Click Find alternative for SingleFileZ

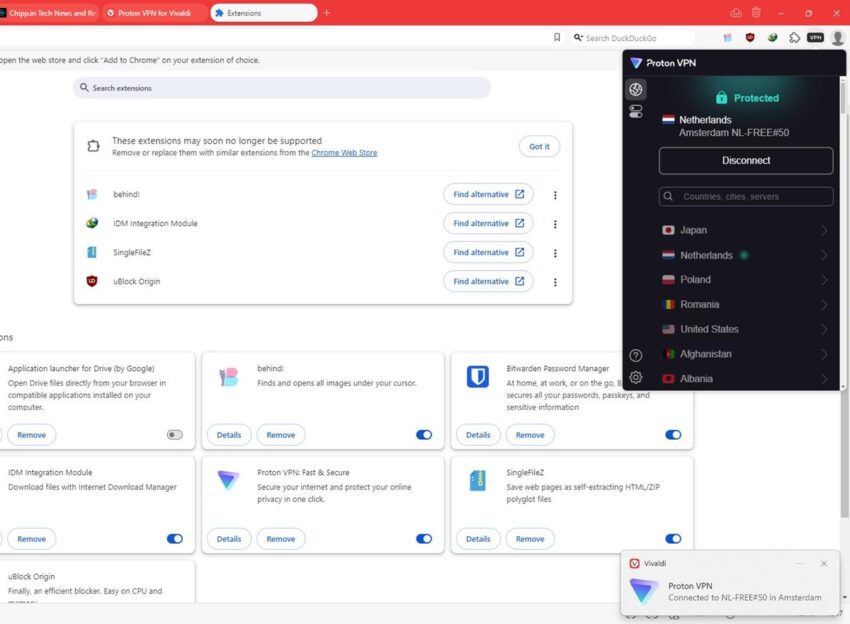(x=488, y=252)
